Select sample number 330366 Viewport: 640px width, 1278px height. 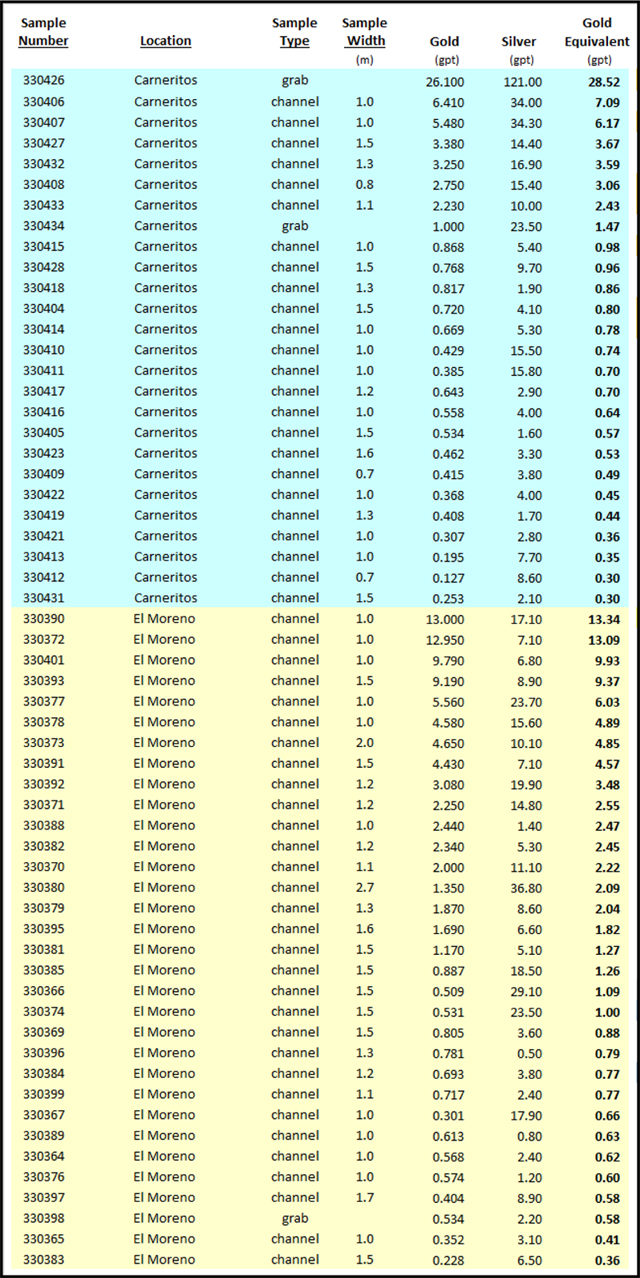tap(44, 990)
